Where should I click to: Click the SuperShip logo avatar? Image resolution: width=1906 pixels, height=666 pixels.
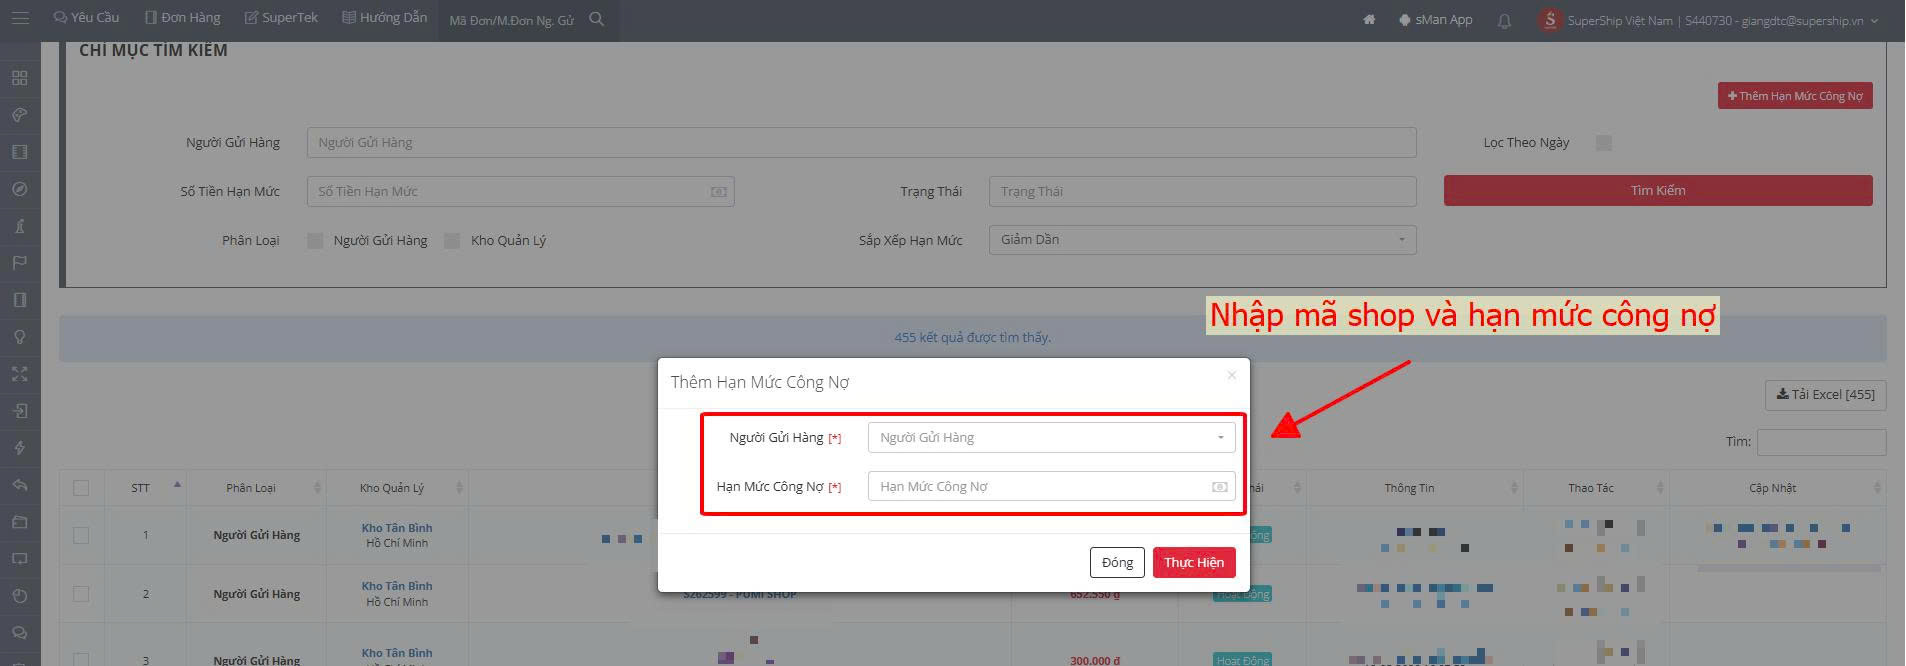click(x=1550, y=20)
